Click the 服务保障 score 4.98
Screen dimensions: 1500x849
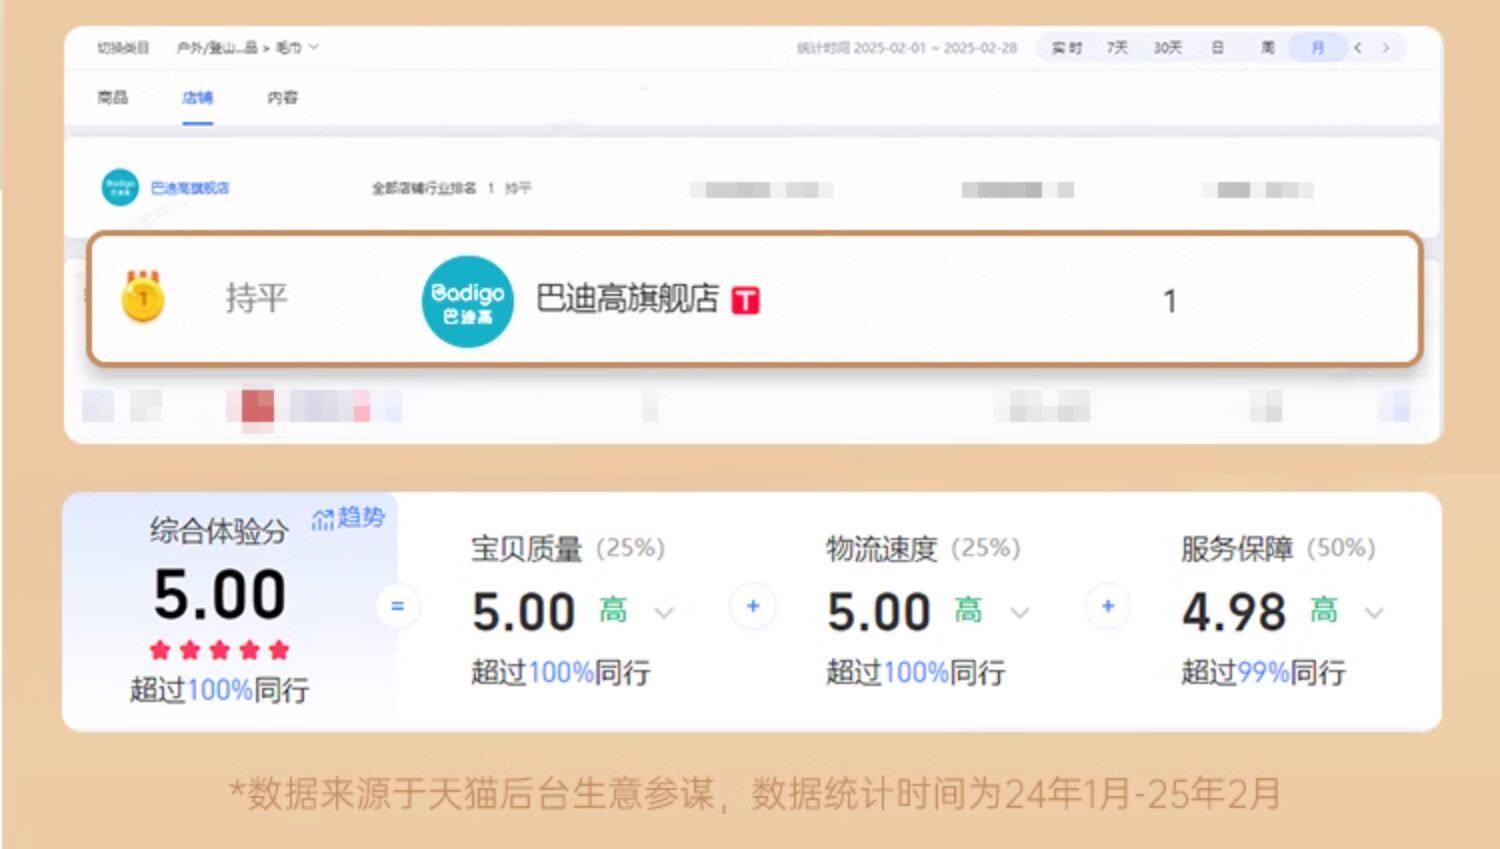[x=1234, y=612]
